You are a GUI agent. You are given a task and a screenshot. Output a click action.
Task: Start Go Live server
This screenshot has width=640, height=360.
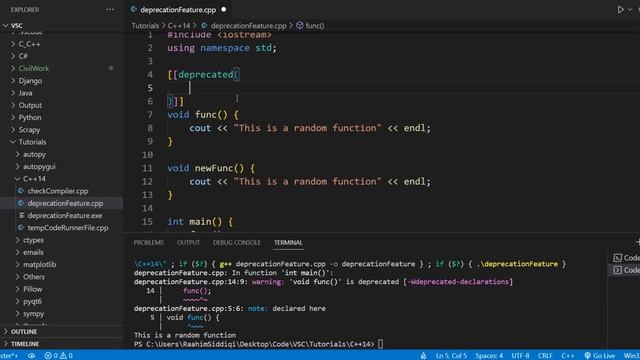point(599,356)
